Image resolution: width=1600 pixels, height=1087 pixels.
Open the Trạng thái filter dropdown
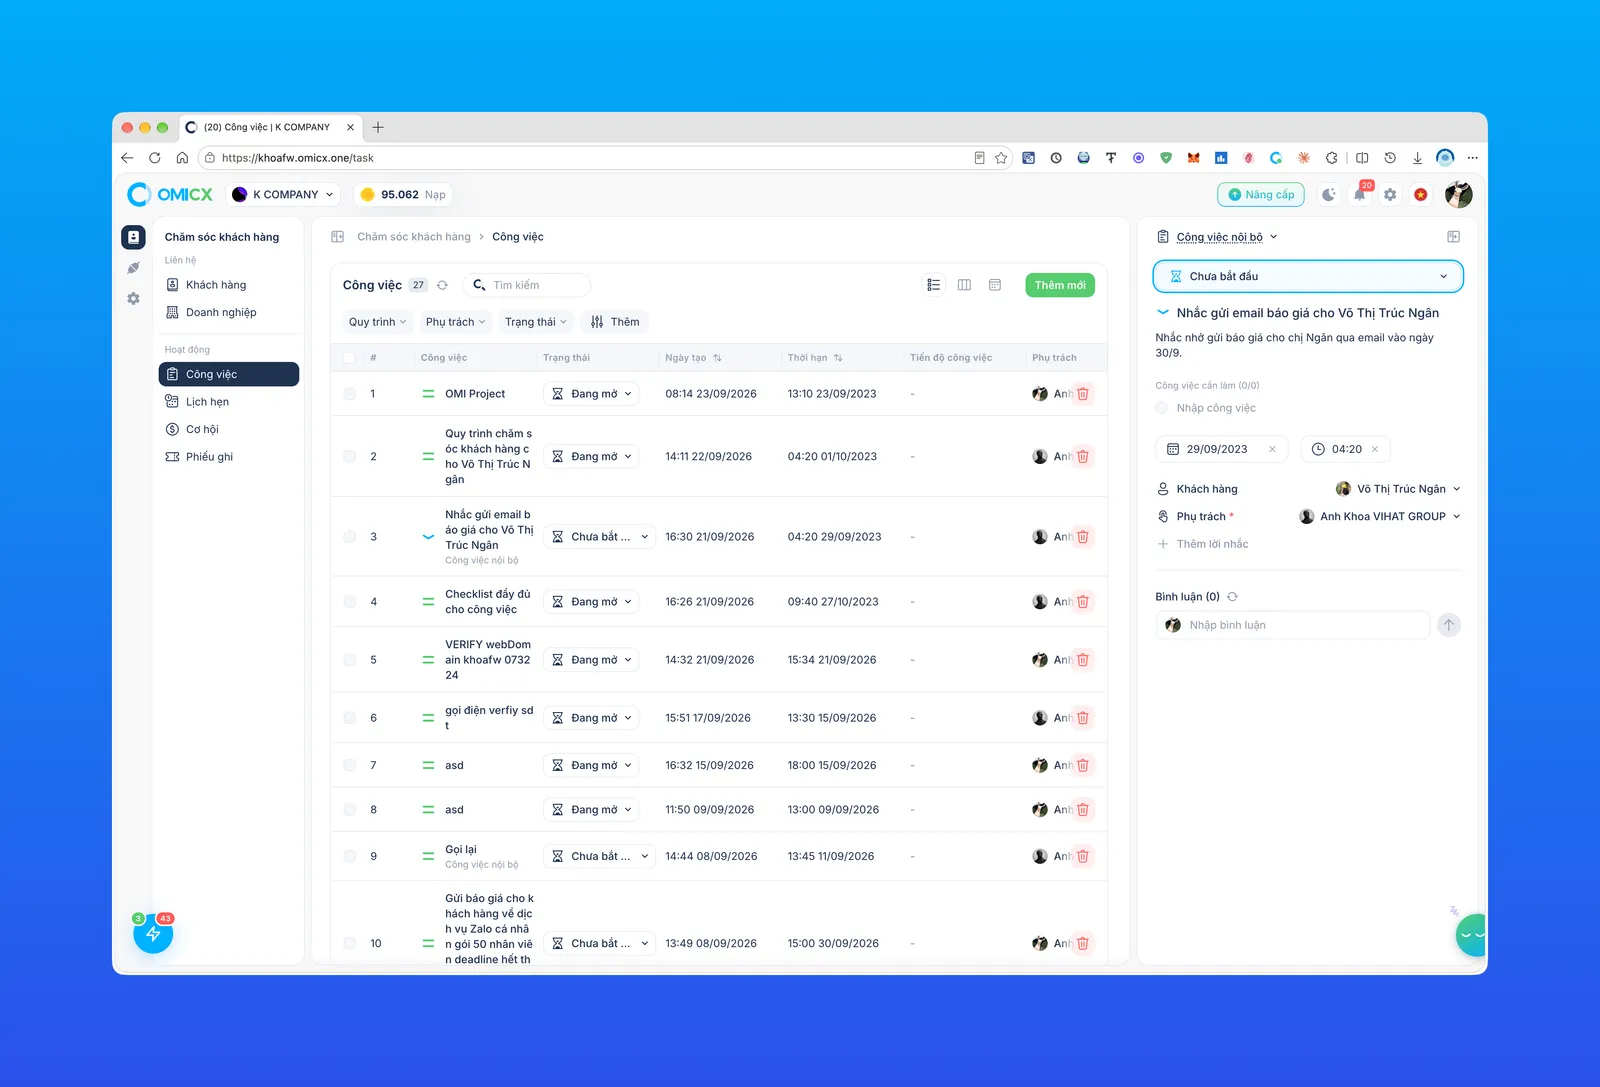click(535, 322)
